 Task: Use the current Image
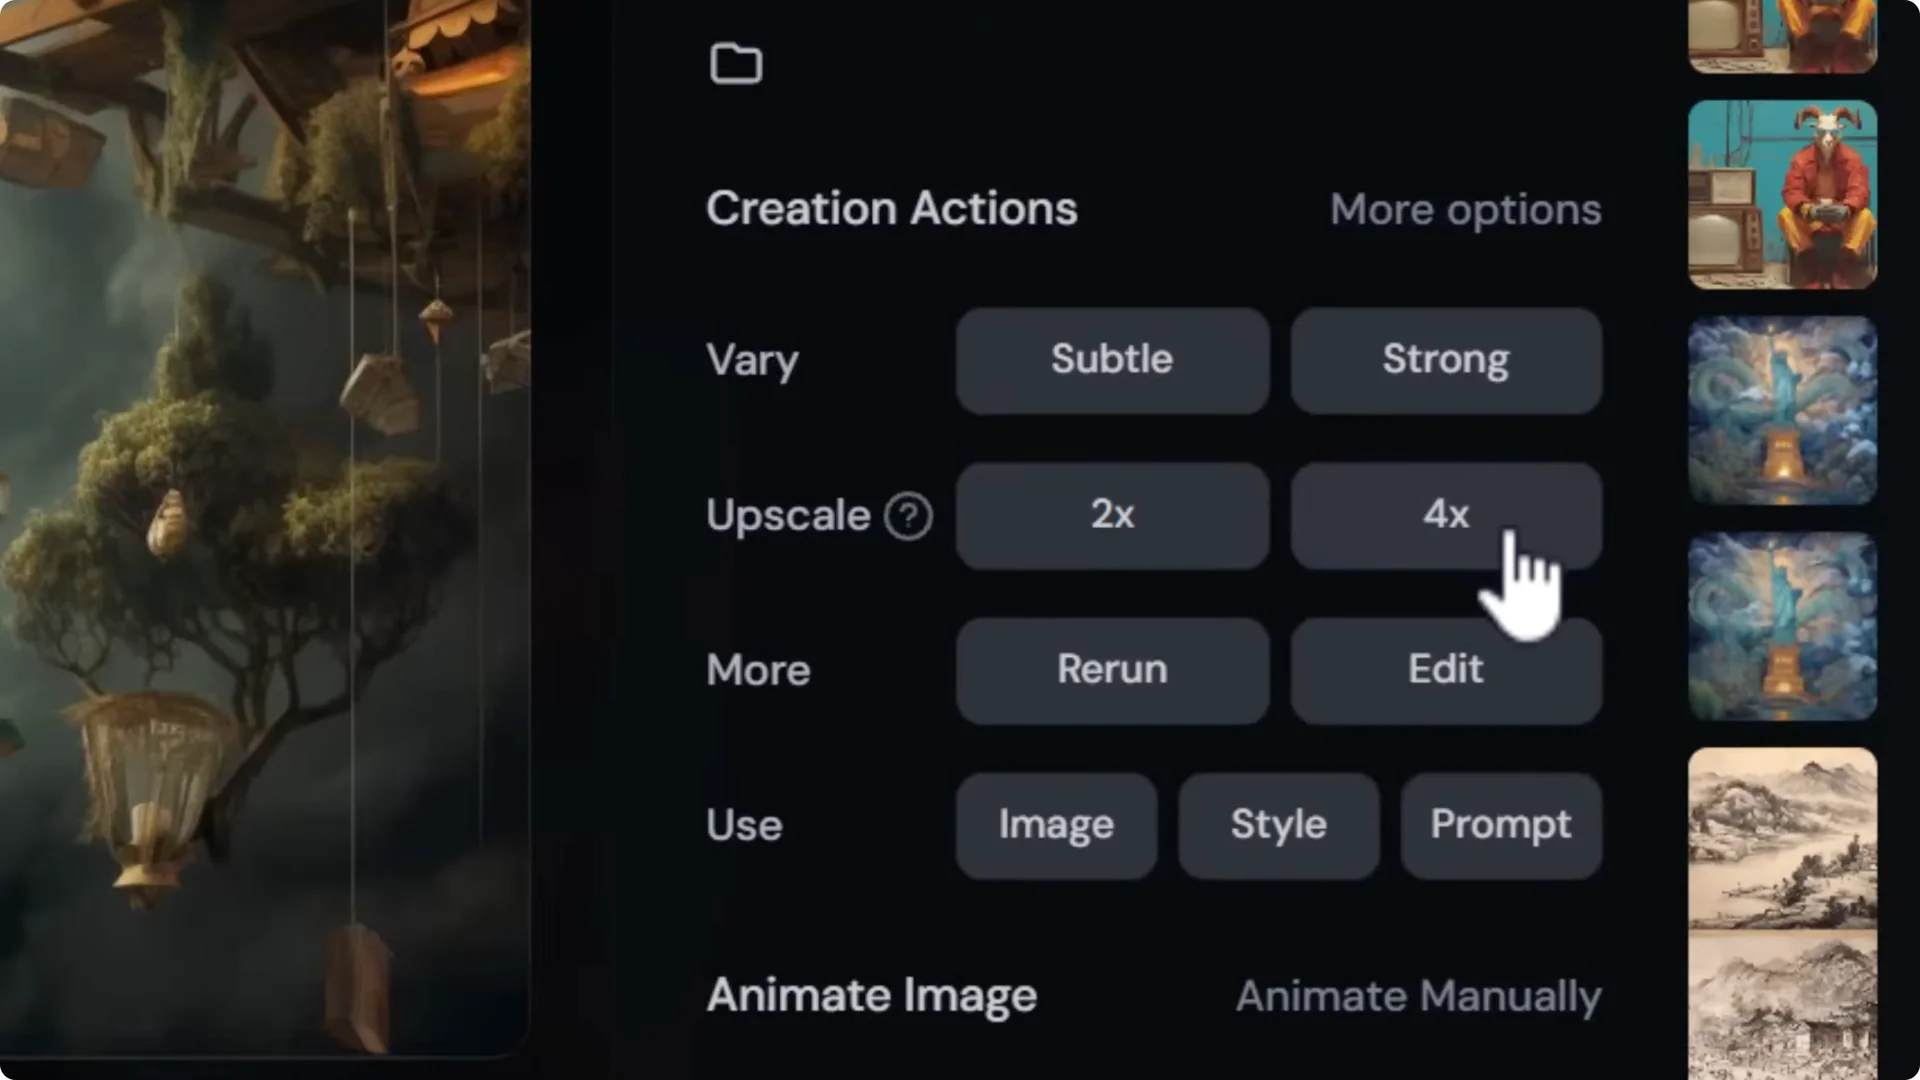(x=1056, y=825)
